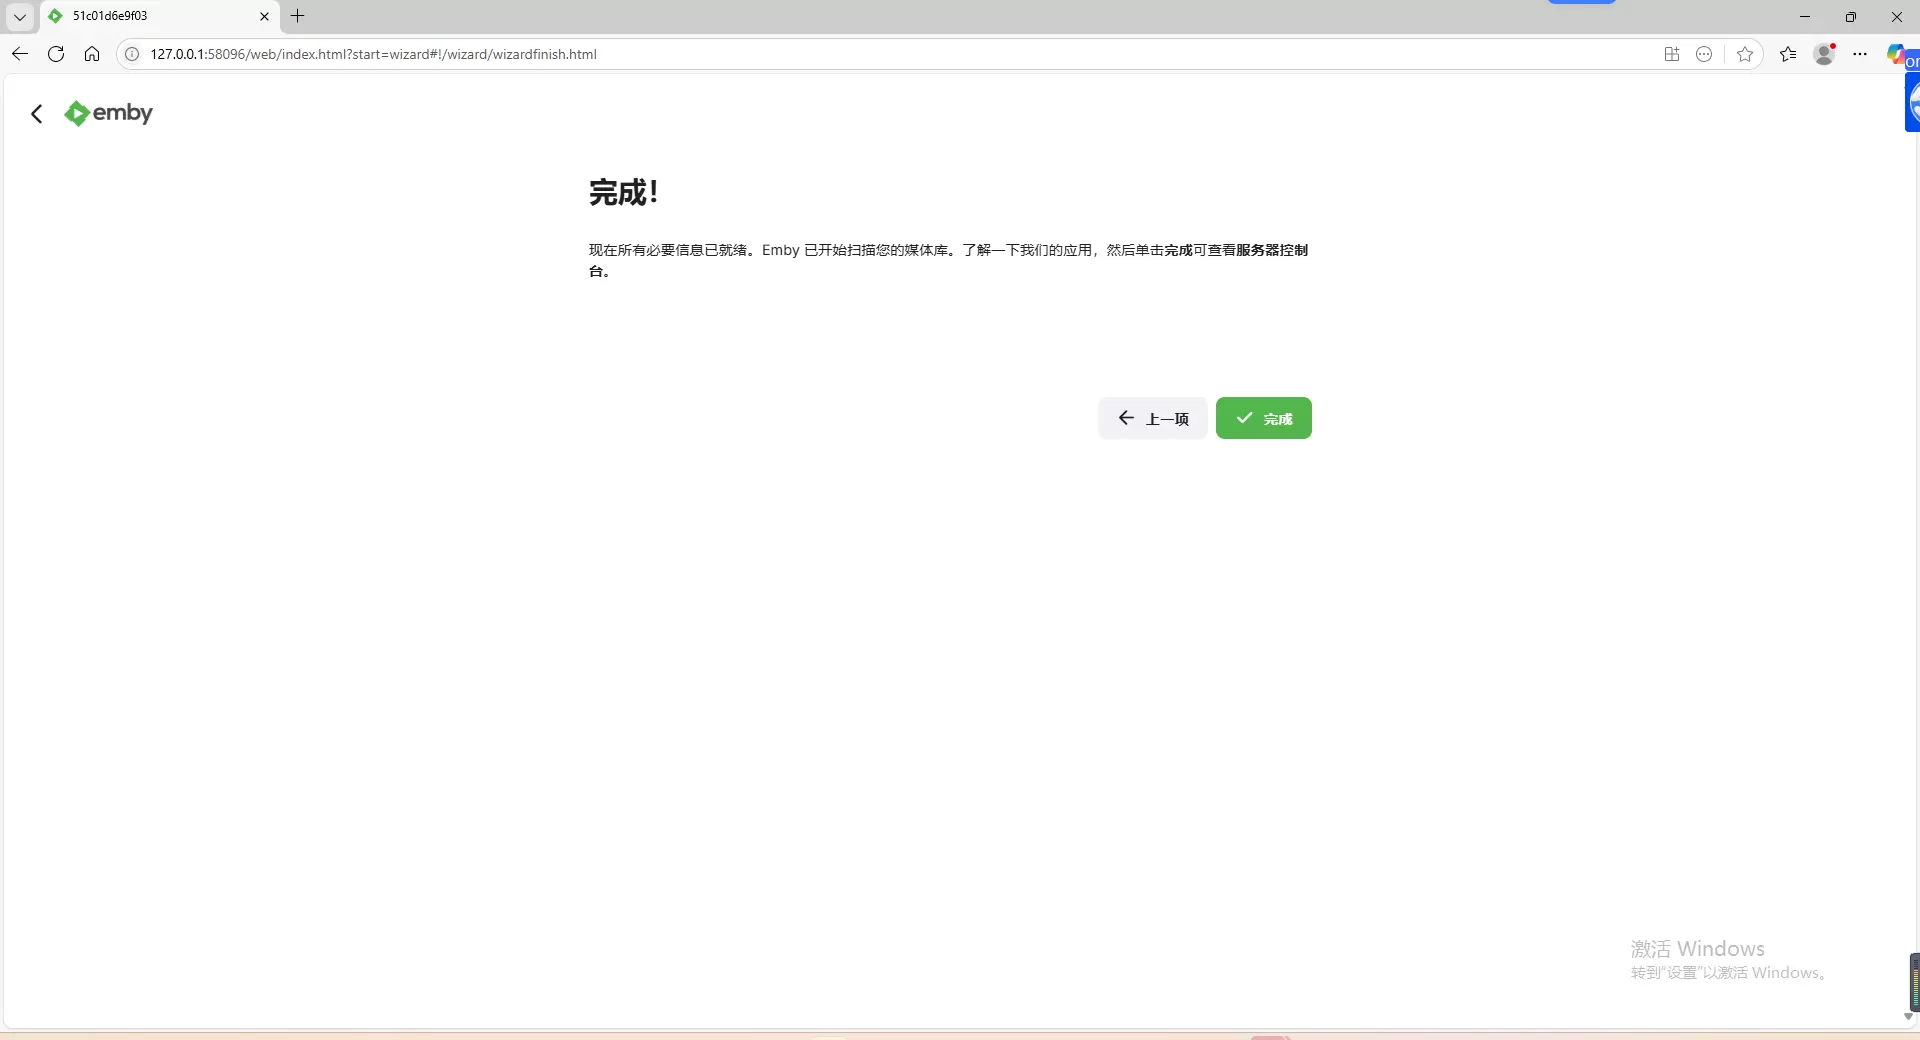Open browser settings and more menu

(x=1860, y=54)
